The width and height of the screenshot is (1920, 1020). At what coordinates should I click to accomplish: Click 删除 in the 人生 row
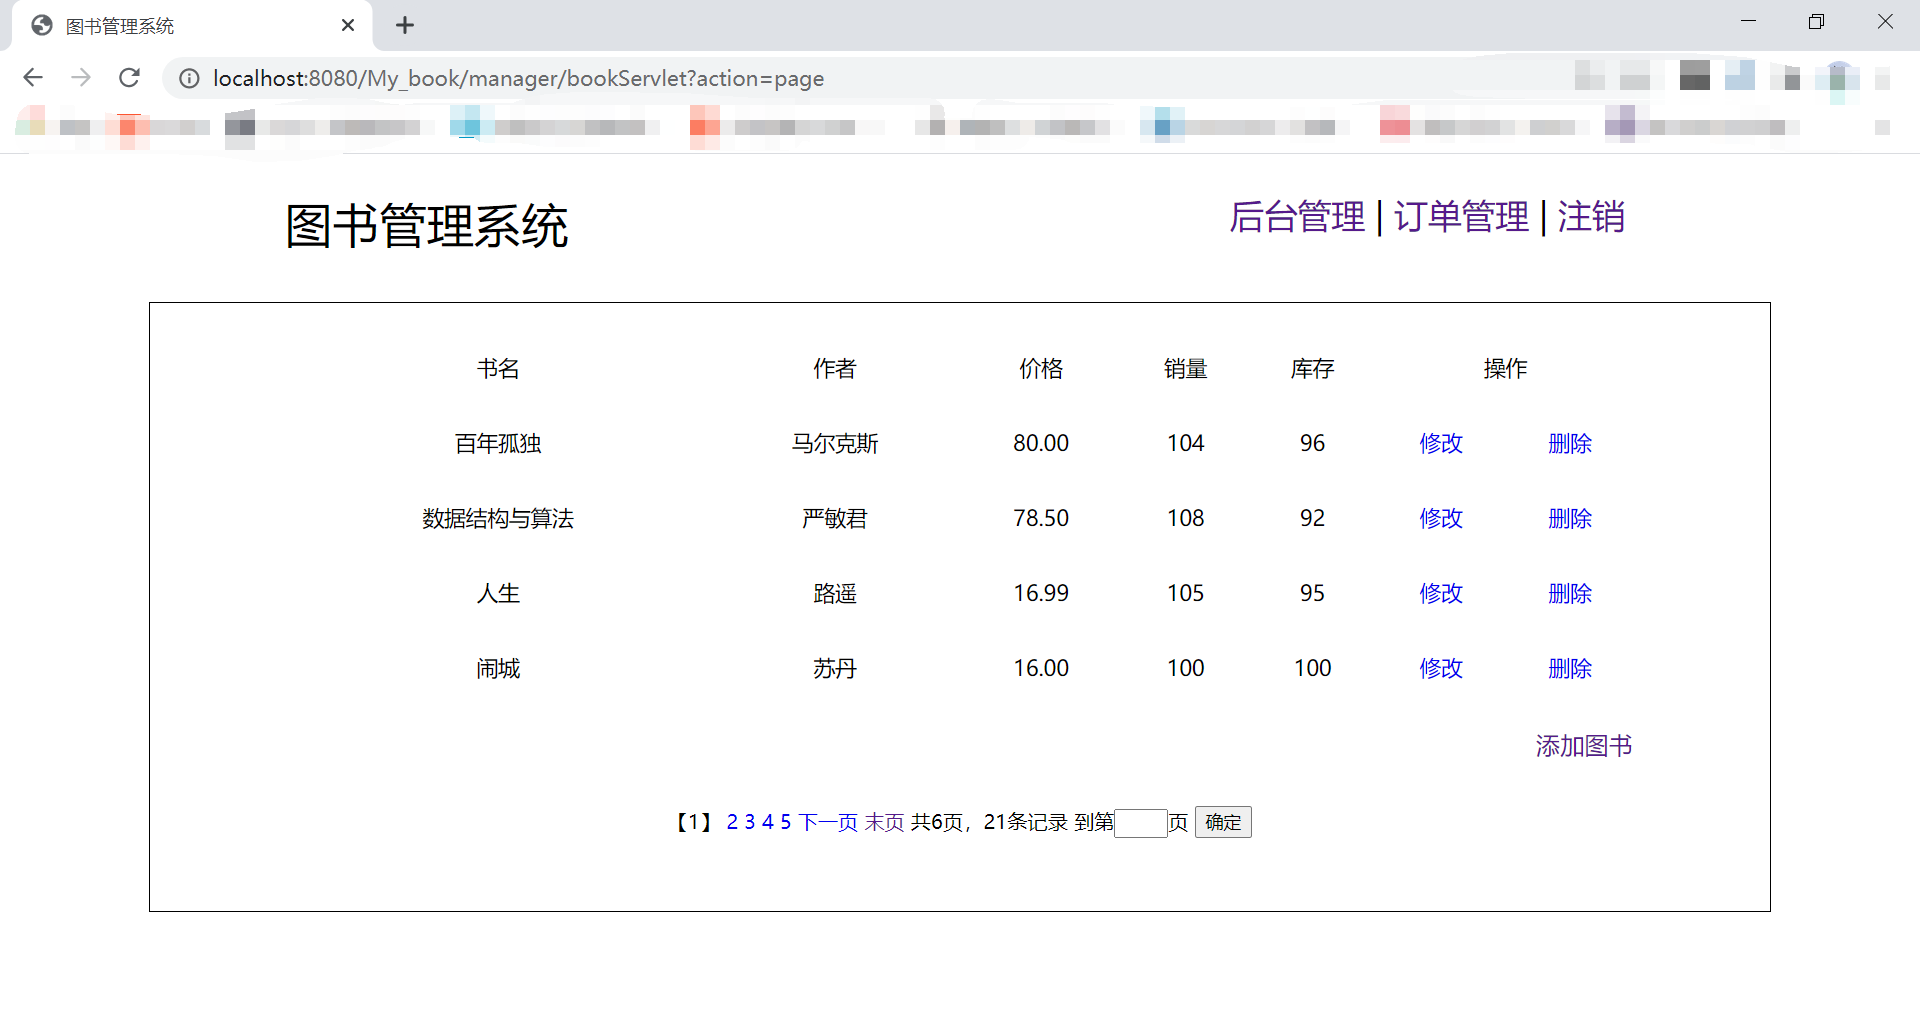(x=1570, y=593)
